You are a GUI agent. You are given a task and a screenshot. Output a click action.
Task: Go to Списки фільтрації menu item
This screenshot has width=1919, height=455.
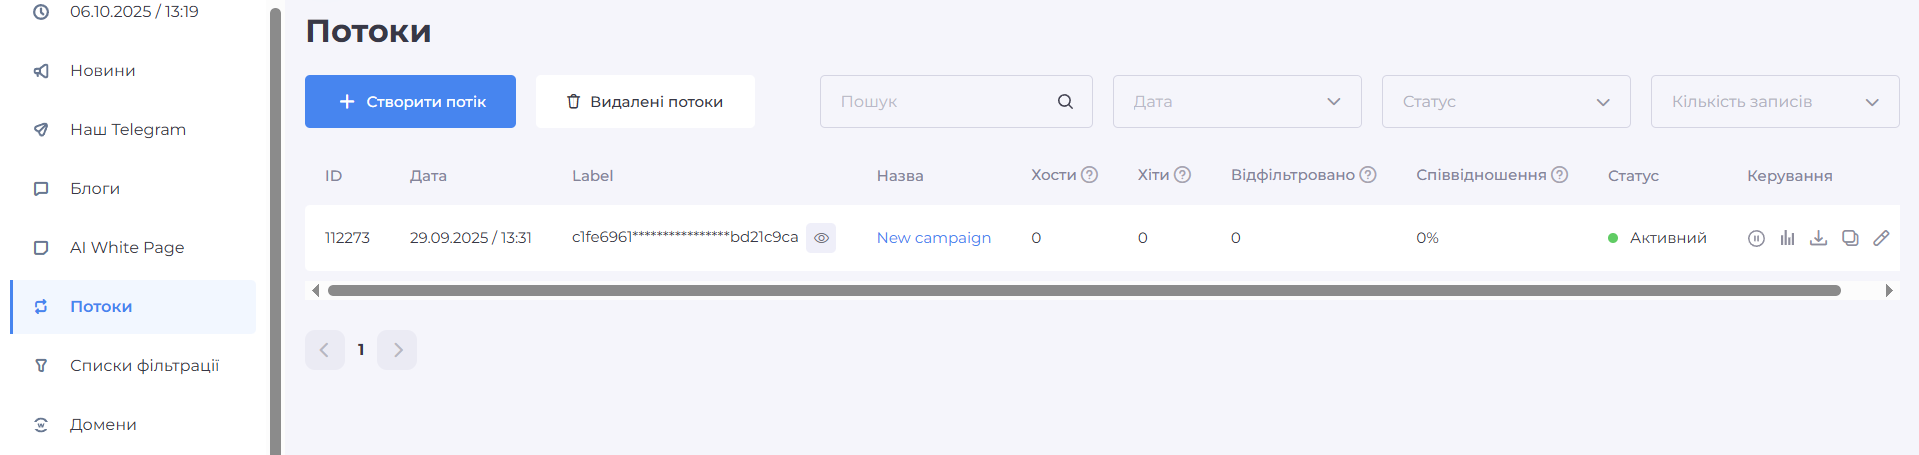(x=144, y=365)
